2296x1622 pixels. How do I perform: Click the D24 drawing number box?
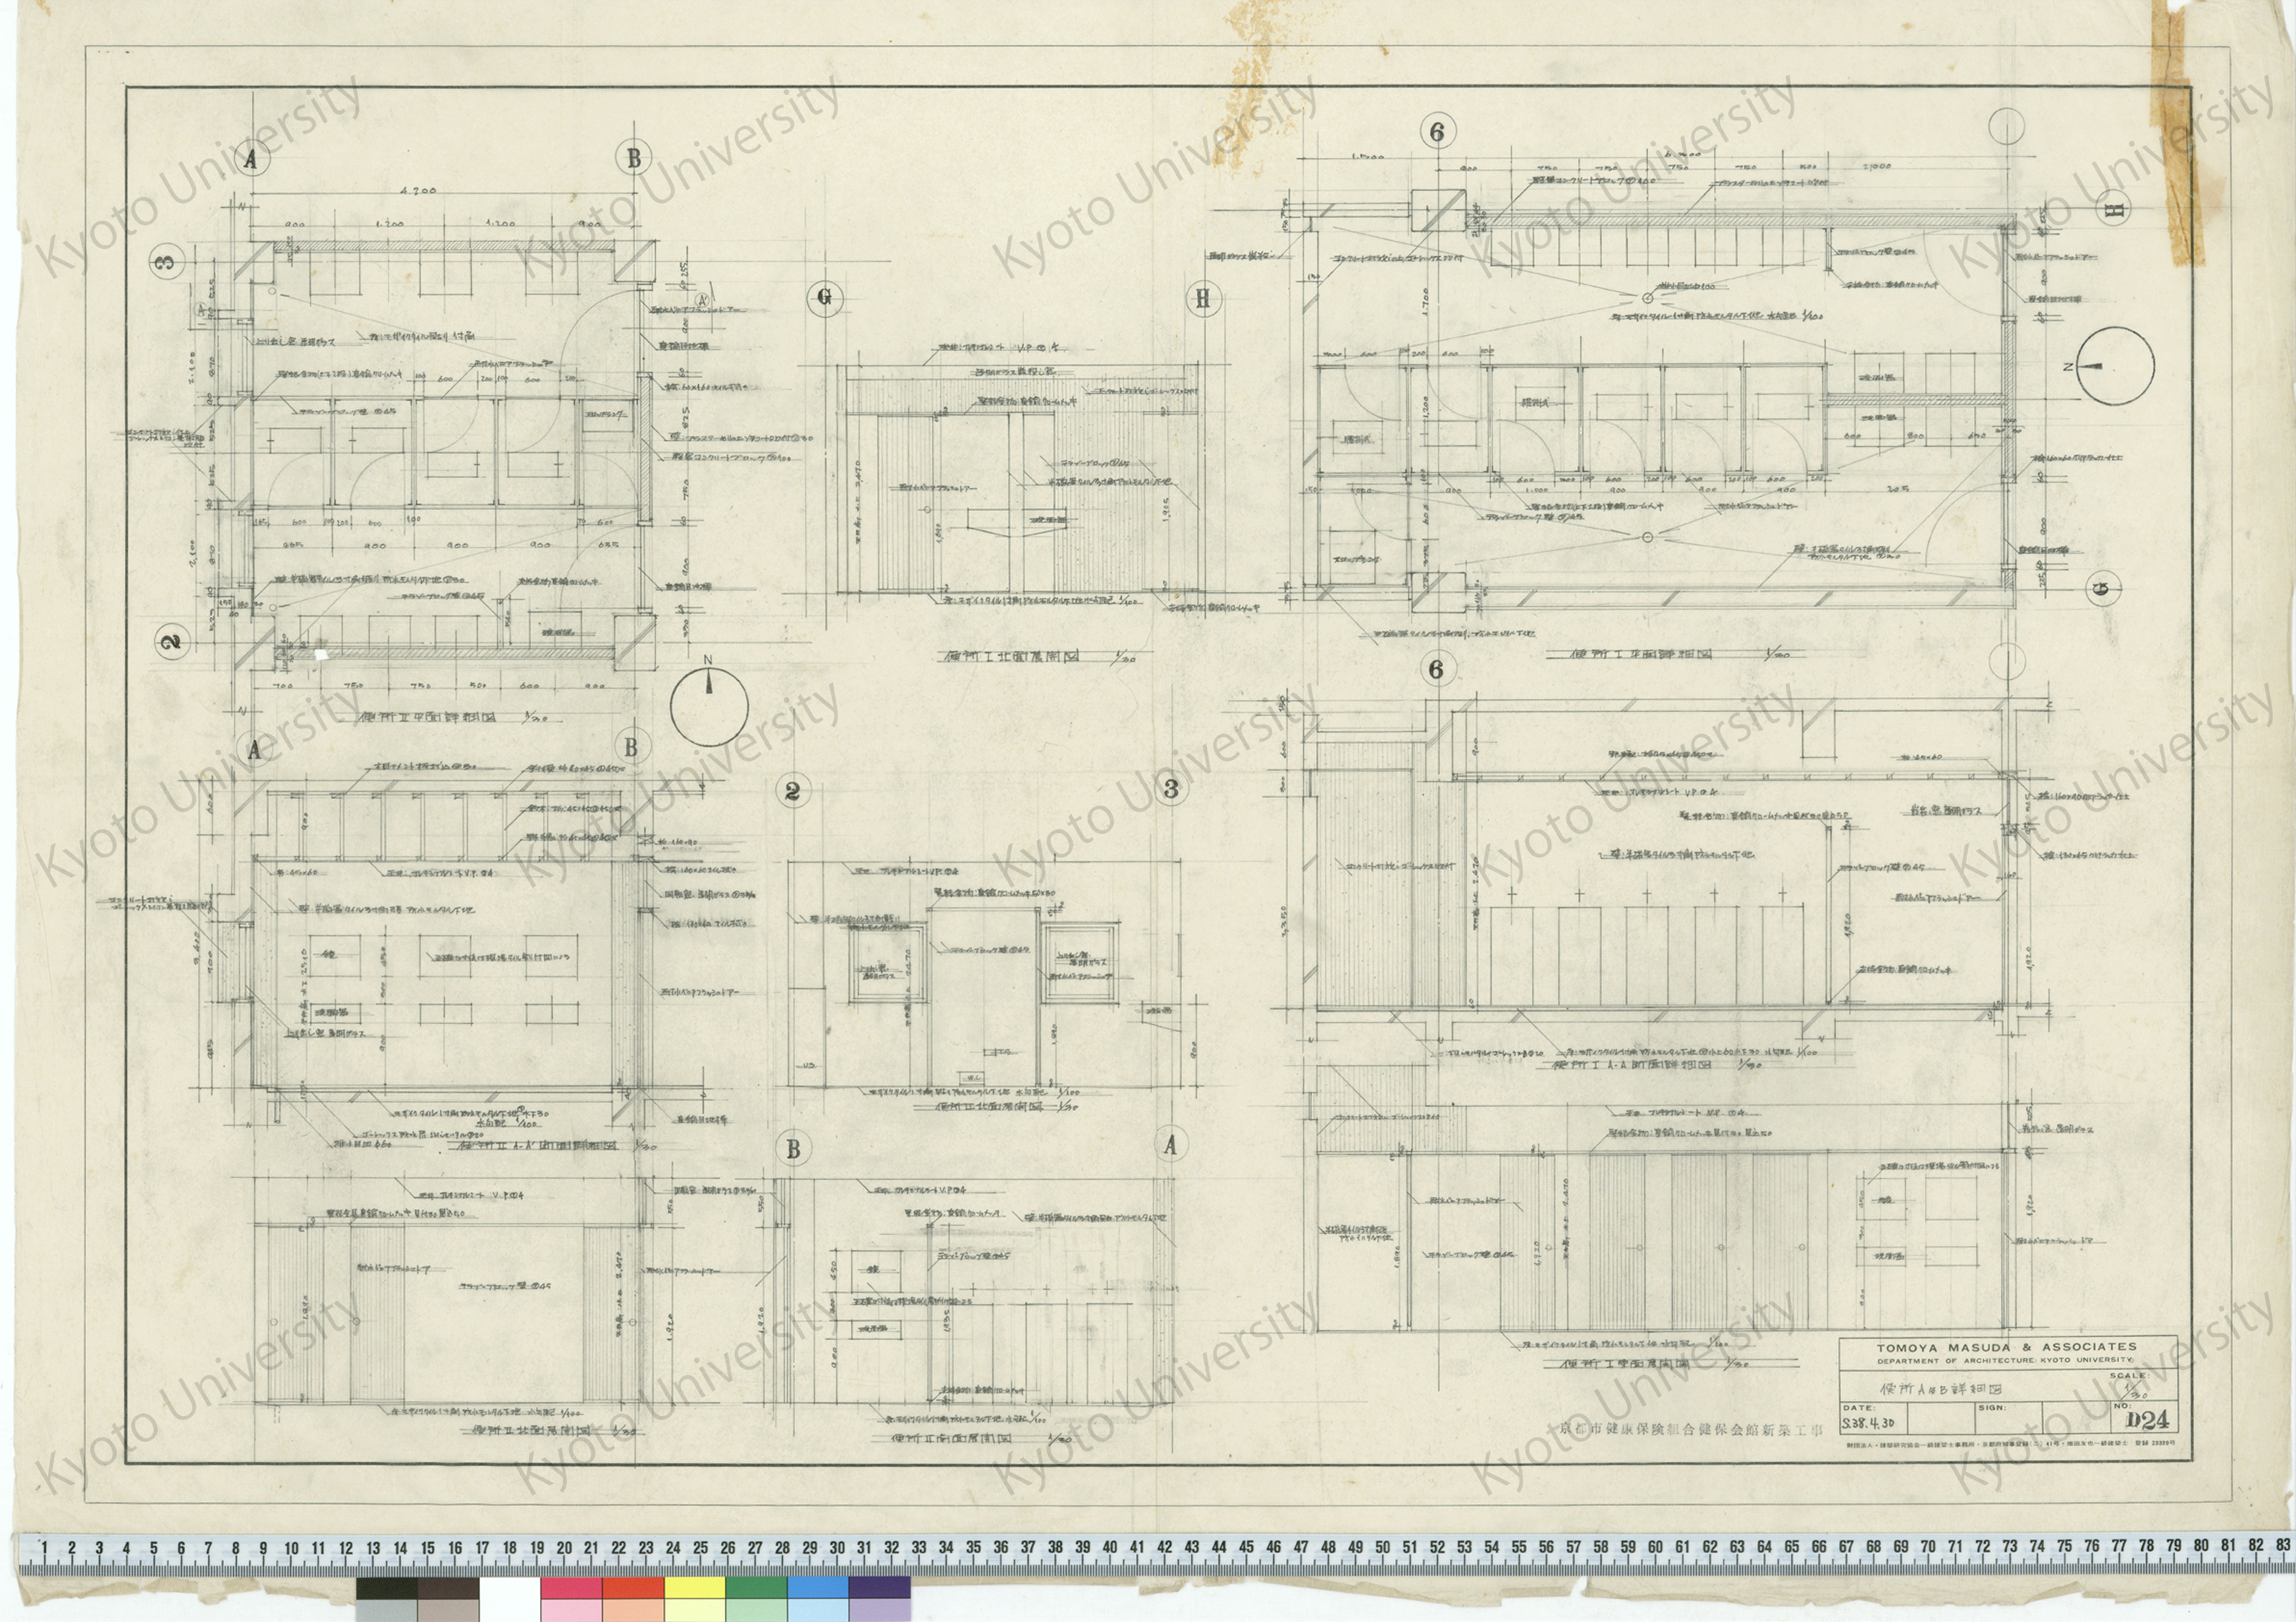coord(2147,1420)
